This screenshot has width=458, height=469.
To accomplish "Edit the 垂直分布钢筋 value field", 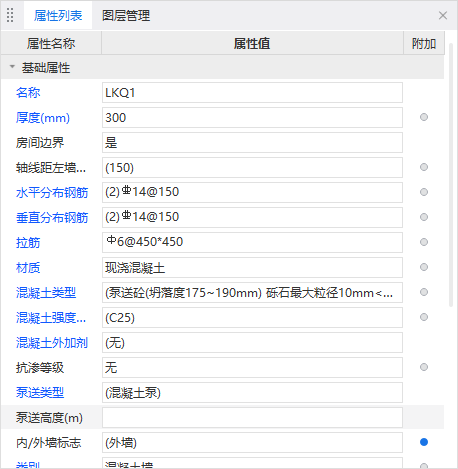I will pyautogui.click(x=252, y=218).
